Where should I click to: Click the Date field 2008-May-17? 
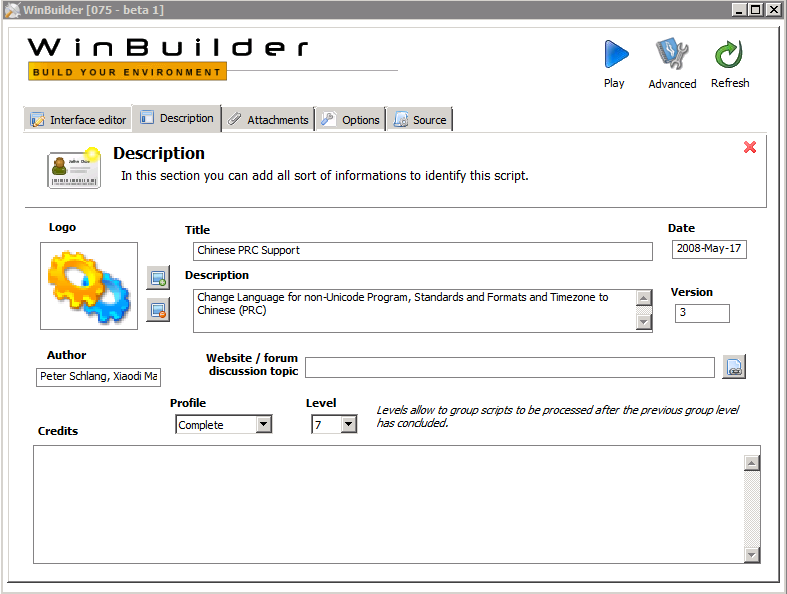[x=709, y=249]
